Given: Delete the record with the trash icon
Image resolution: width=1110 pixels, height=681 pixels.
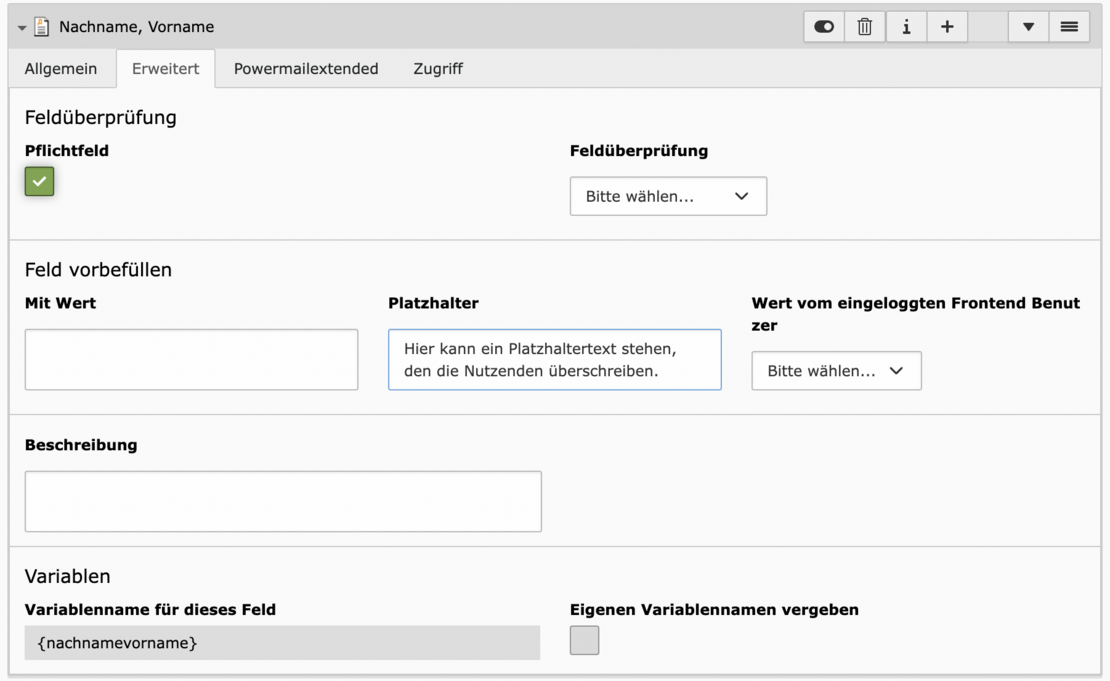Looking at the screenshot, I should (865, 28).
